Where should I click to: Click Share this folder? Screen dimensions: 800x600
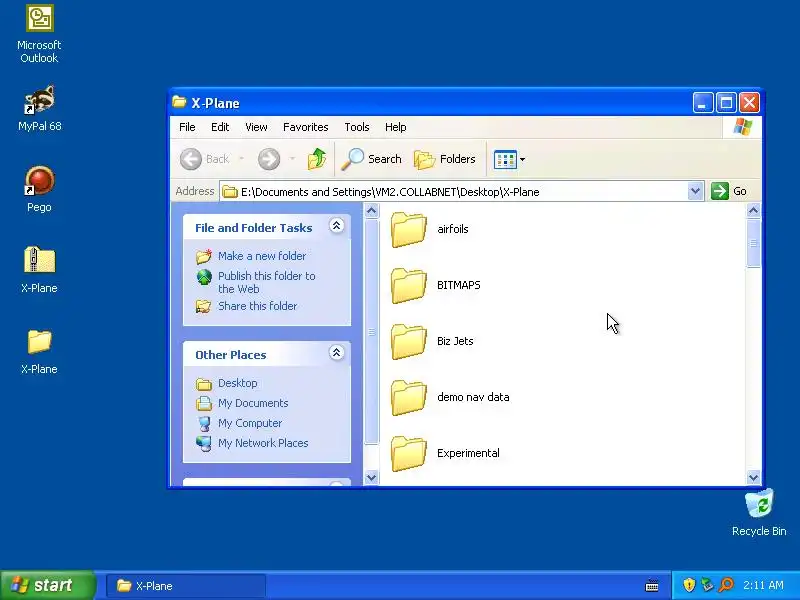258,306
